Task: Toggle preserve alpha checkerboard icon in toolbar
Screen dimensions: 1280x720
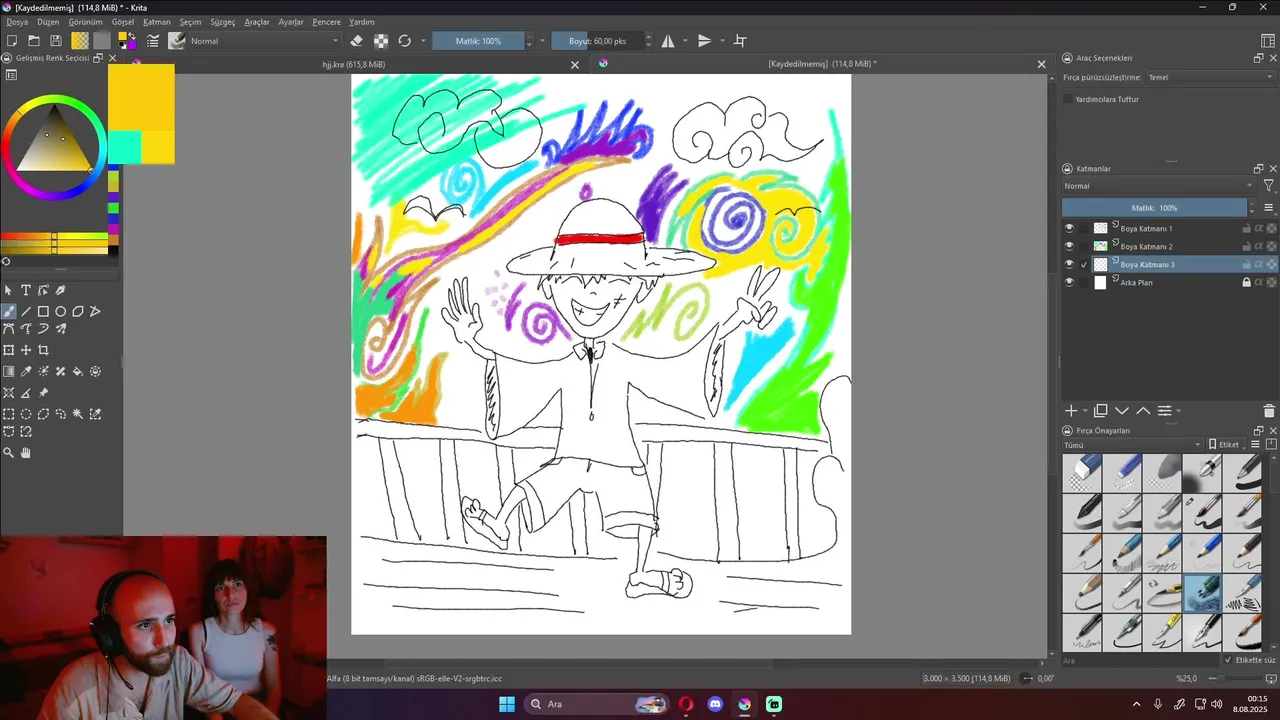Action: pos(381,41)
